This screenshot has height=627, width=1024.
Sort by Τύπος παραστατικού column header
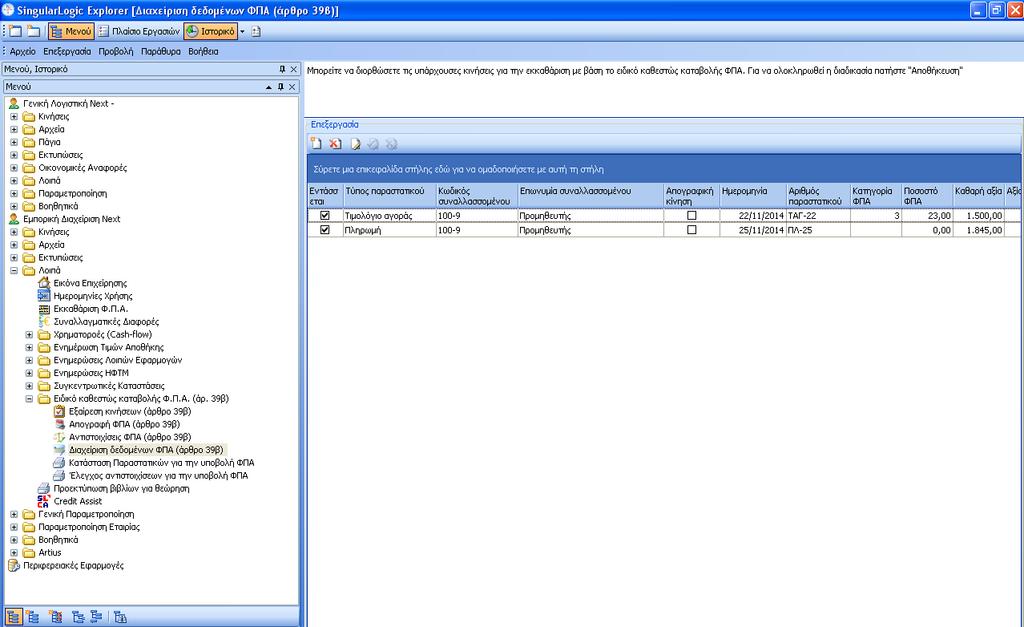390,195
